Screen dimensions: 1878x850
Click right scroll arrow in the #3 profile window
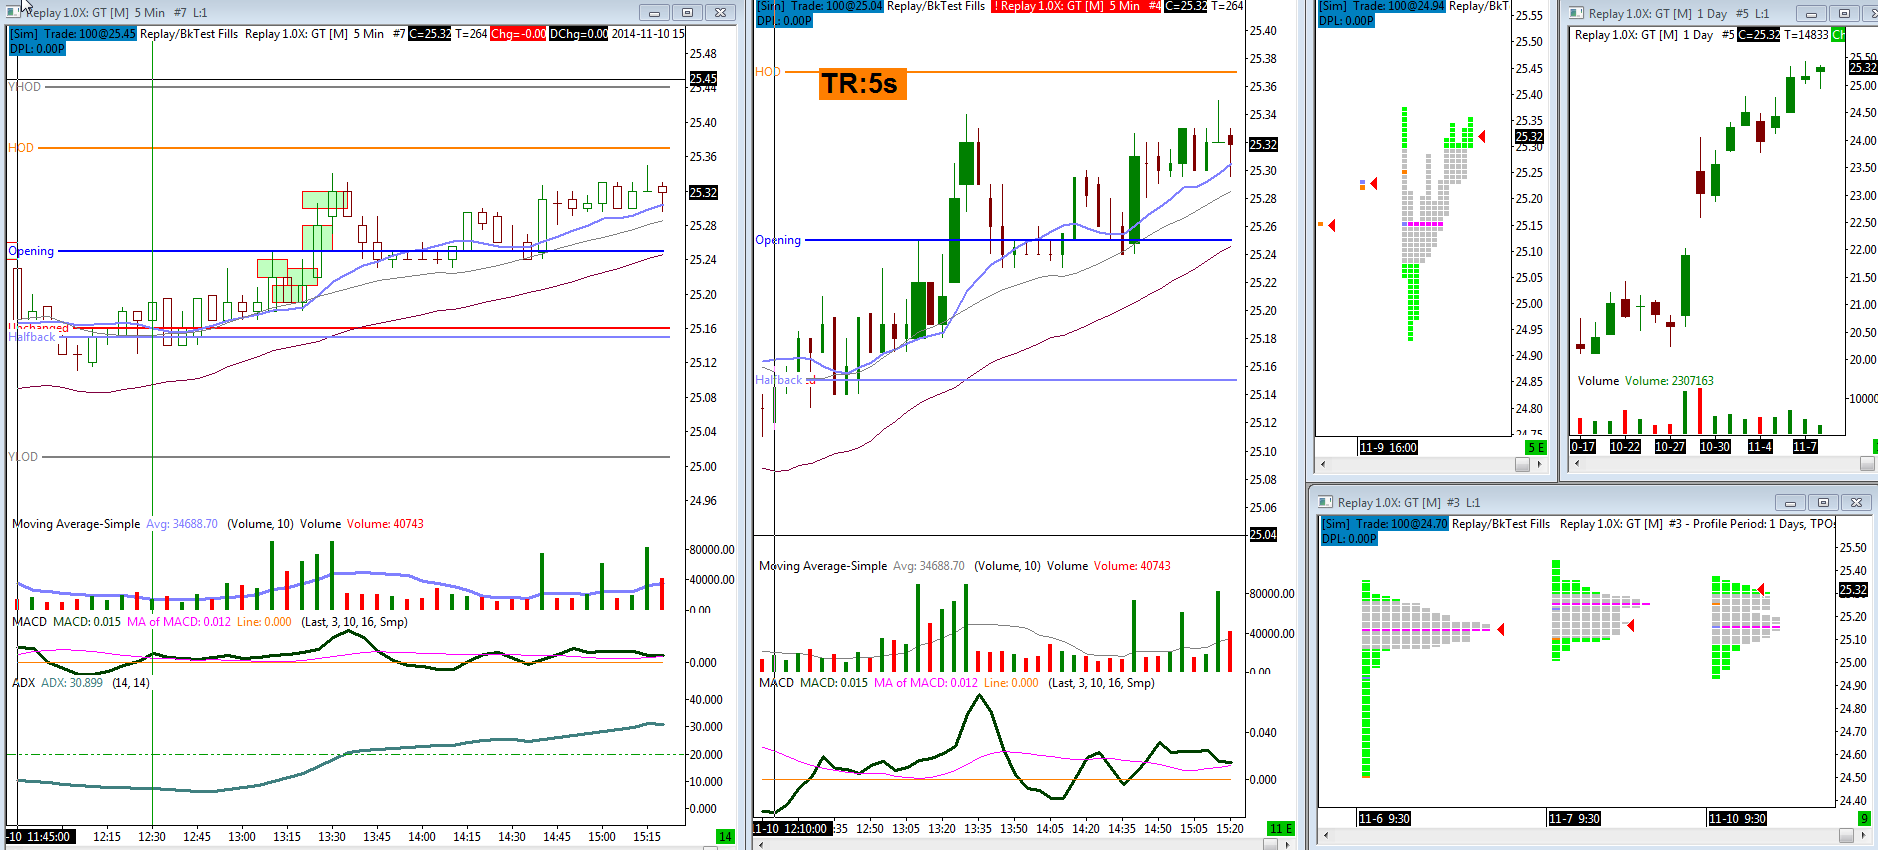[1862, 835]
